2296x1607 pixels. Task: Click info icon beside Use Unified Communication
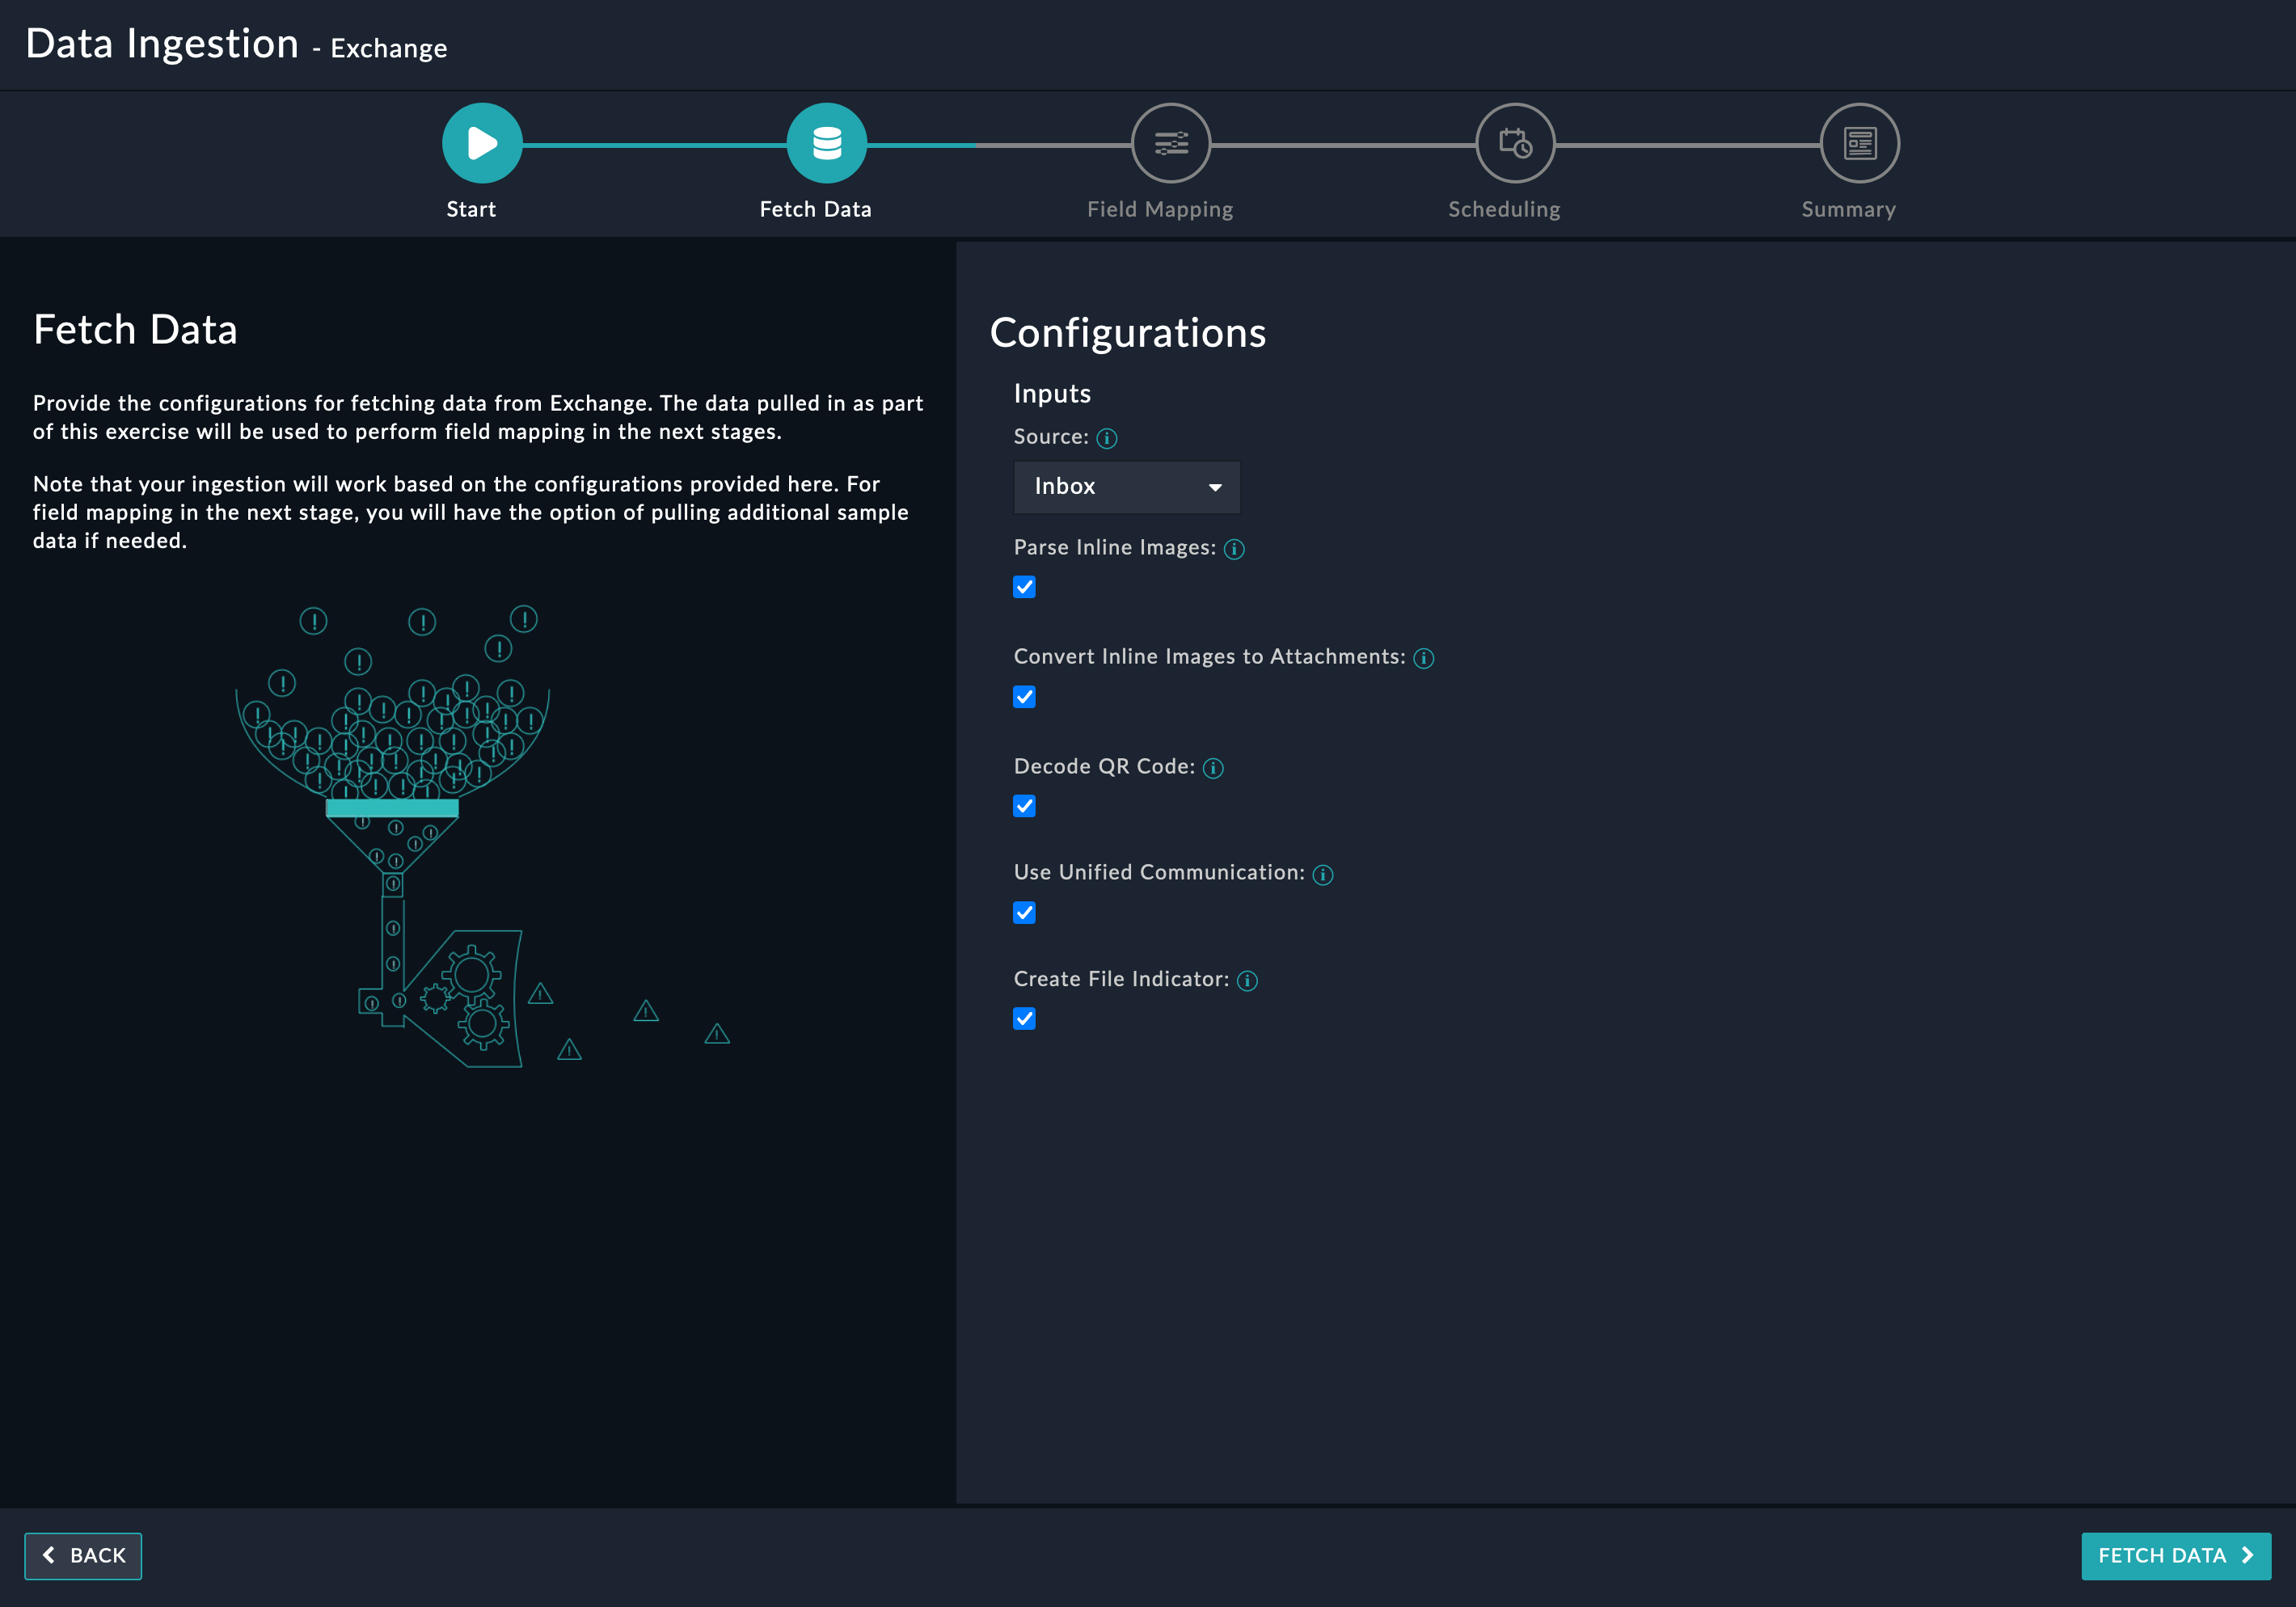1322,875
